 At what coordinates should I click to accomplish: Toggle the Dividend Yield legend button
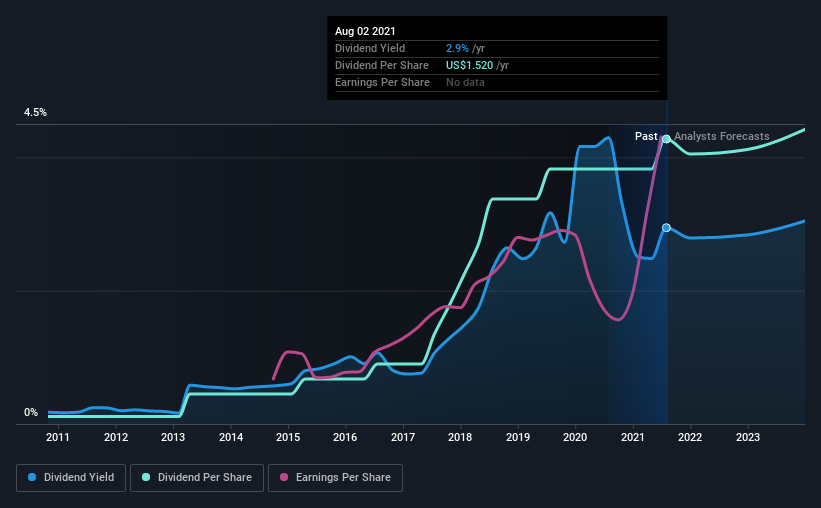71,478
